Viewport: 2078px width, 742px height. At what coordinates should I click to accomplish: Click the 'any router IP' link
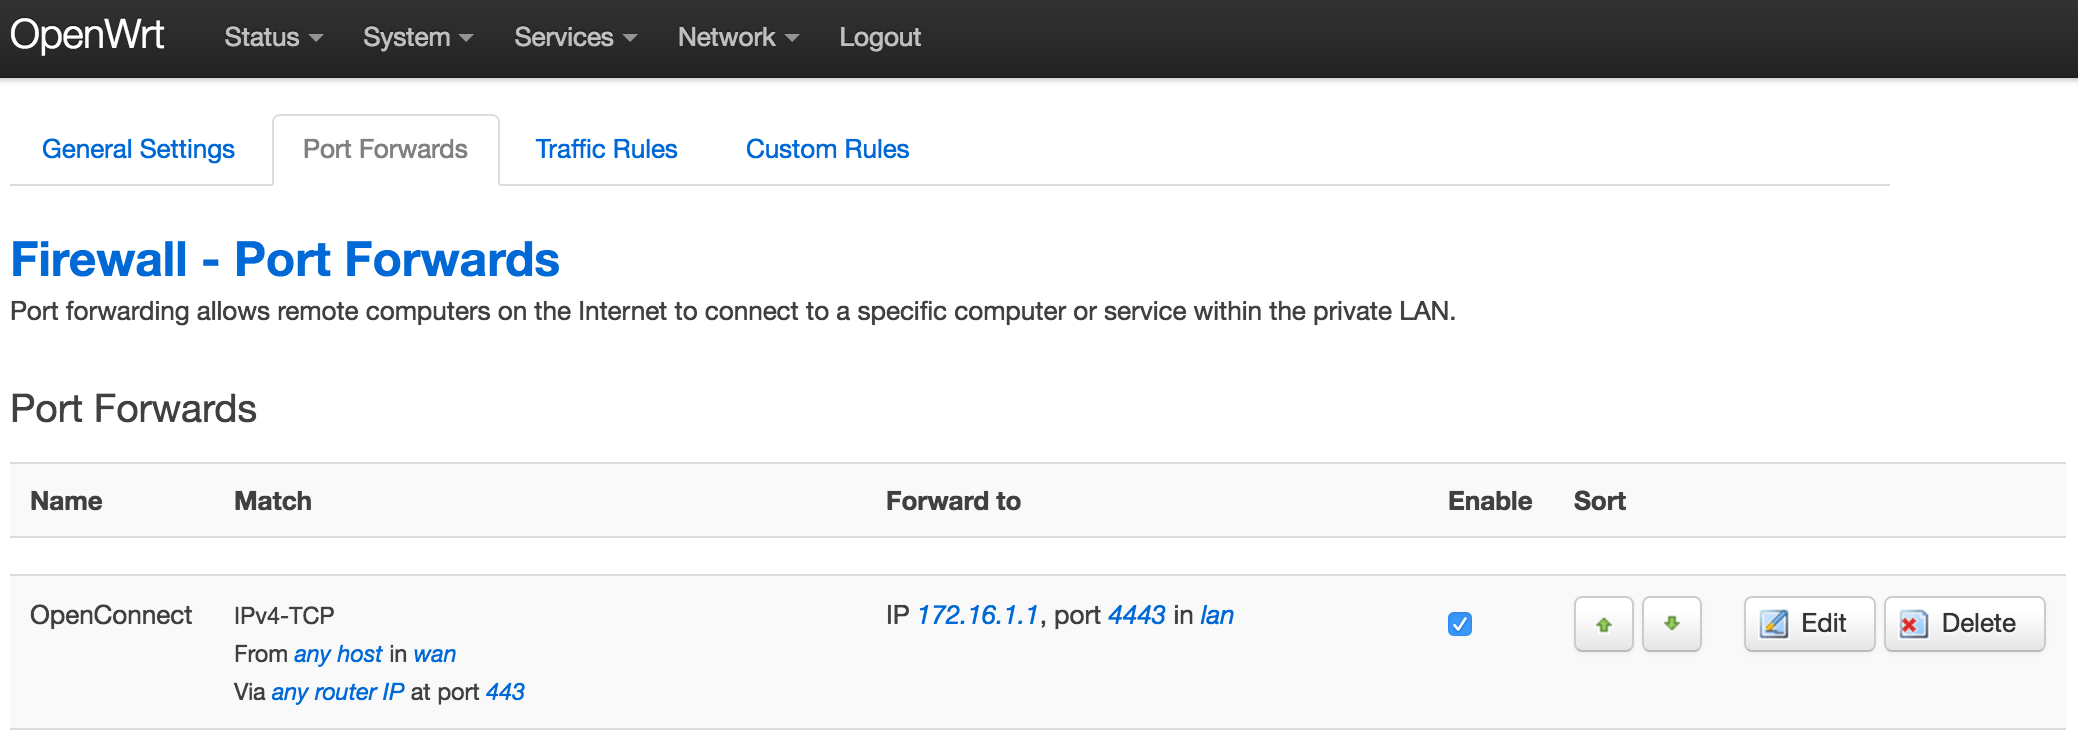click(338, 692)
